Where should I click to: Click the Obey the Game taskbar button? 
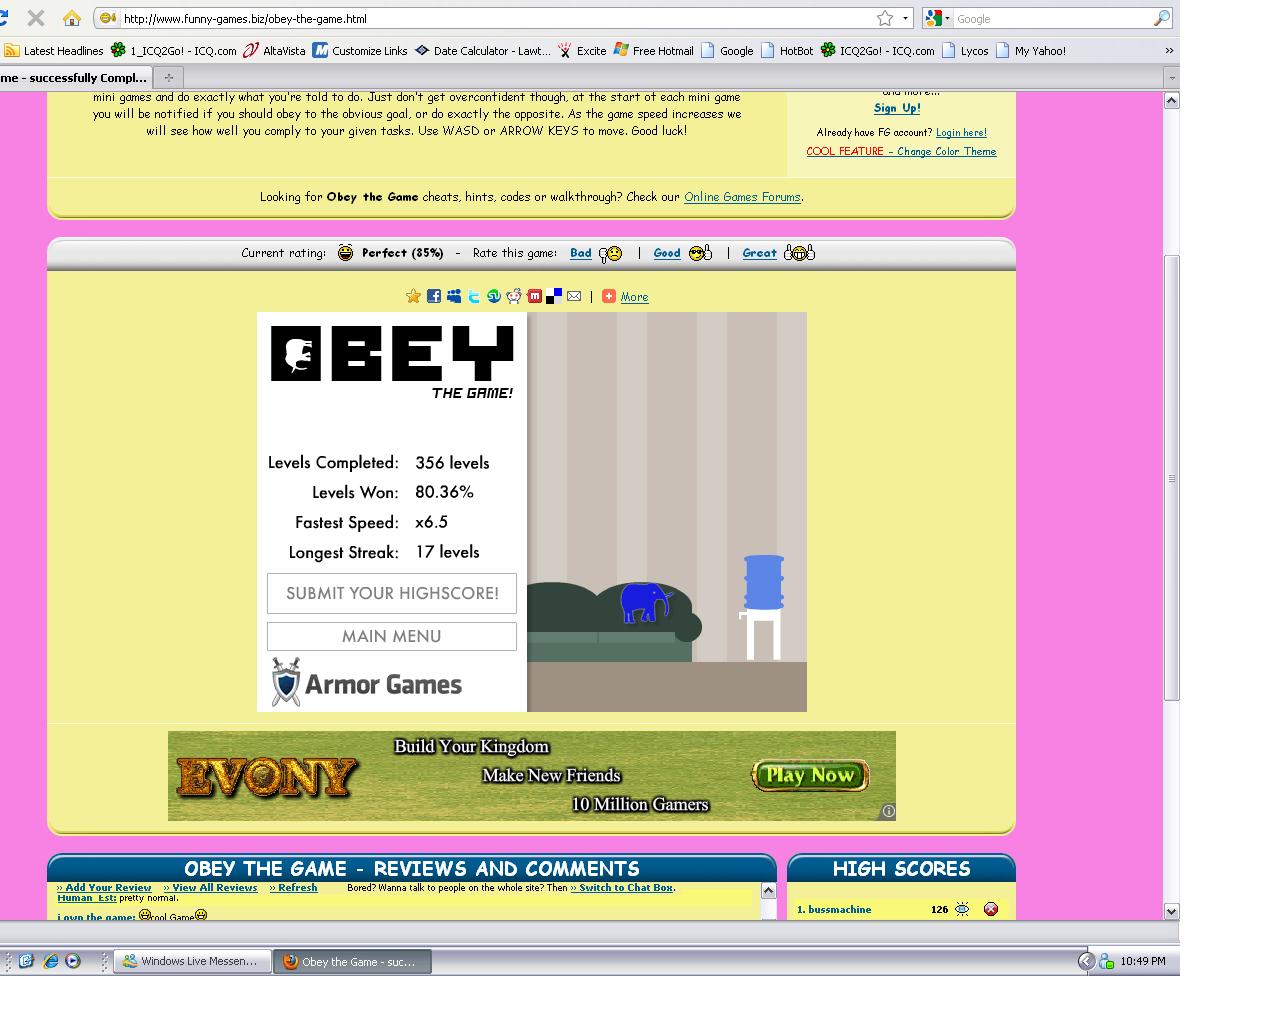(x=352, y=961)
